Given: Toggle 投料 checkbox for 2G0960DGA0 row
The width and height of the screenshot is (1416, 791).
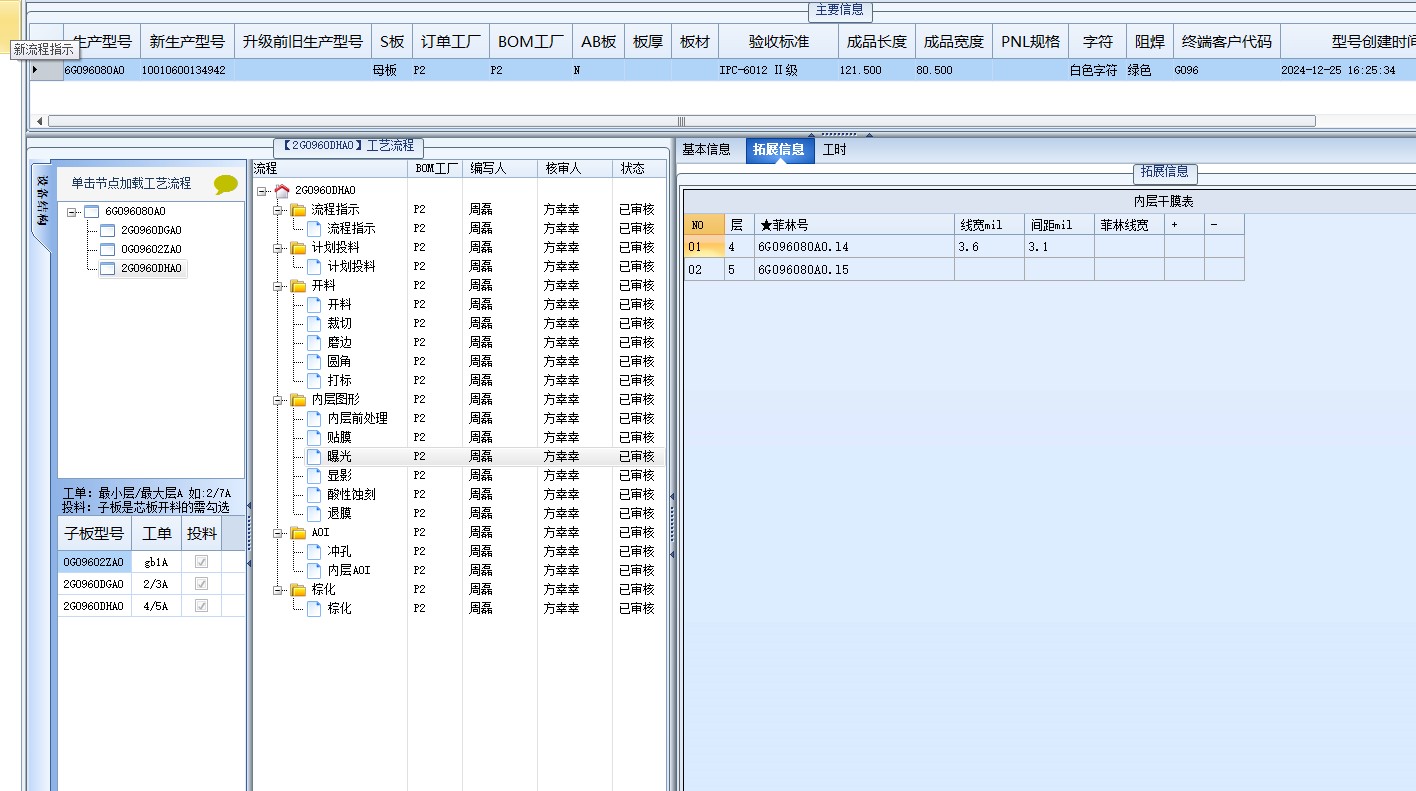Looking at the screenshot, I should [201, 584].
